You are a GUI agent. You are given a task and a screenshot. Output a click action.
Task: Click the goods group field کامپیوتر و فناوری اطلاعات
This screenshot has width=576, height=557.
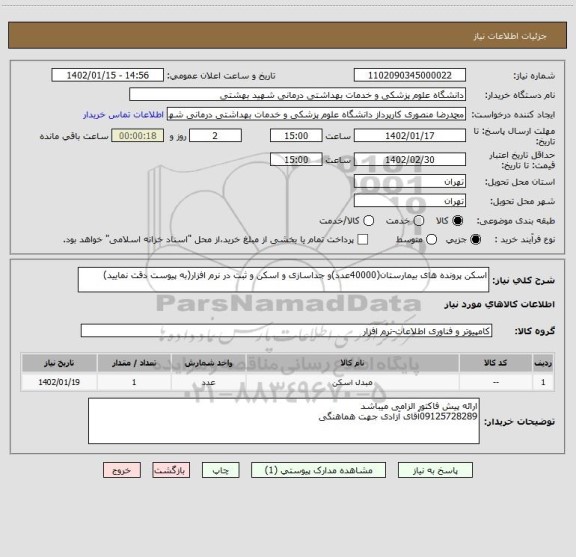(x=286, y=331)
